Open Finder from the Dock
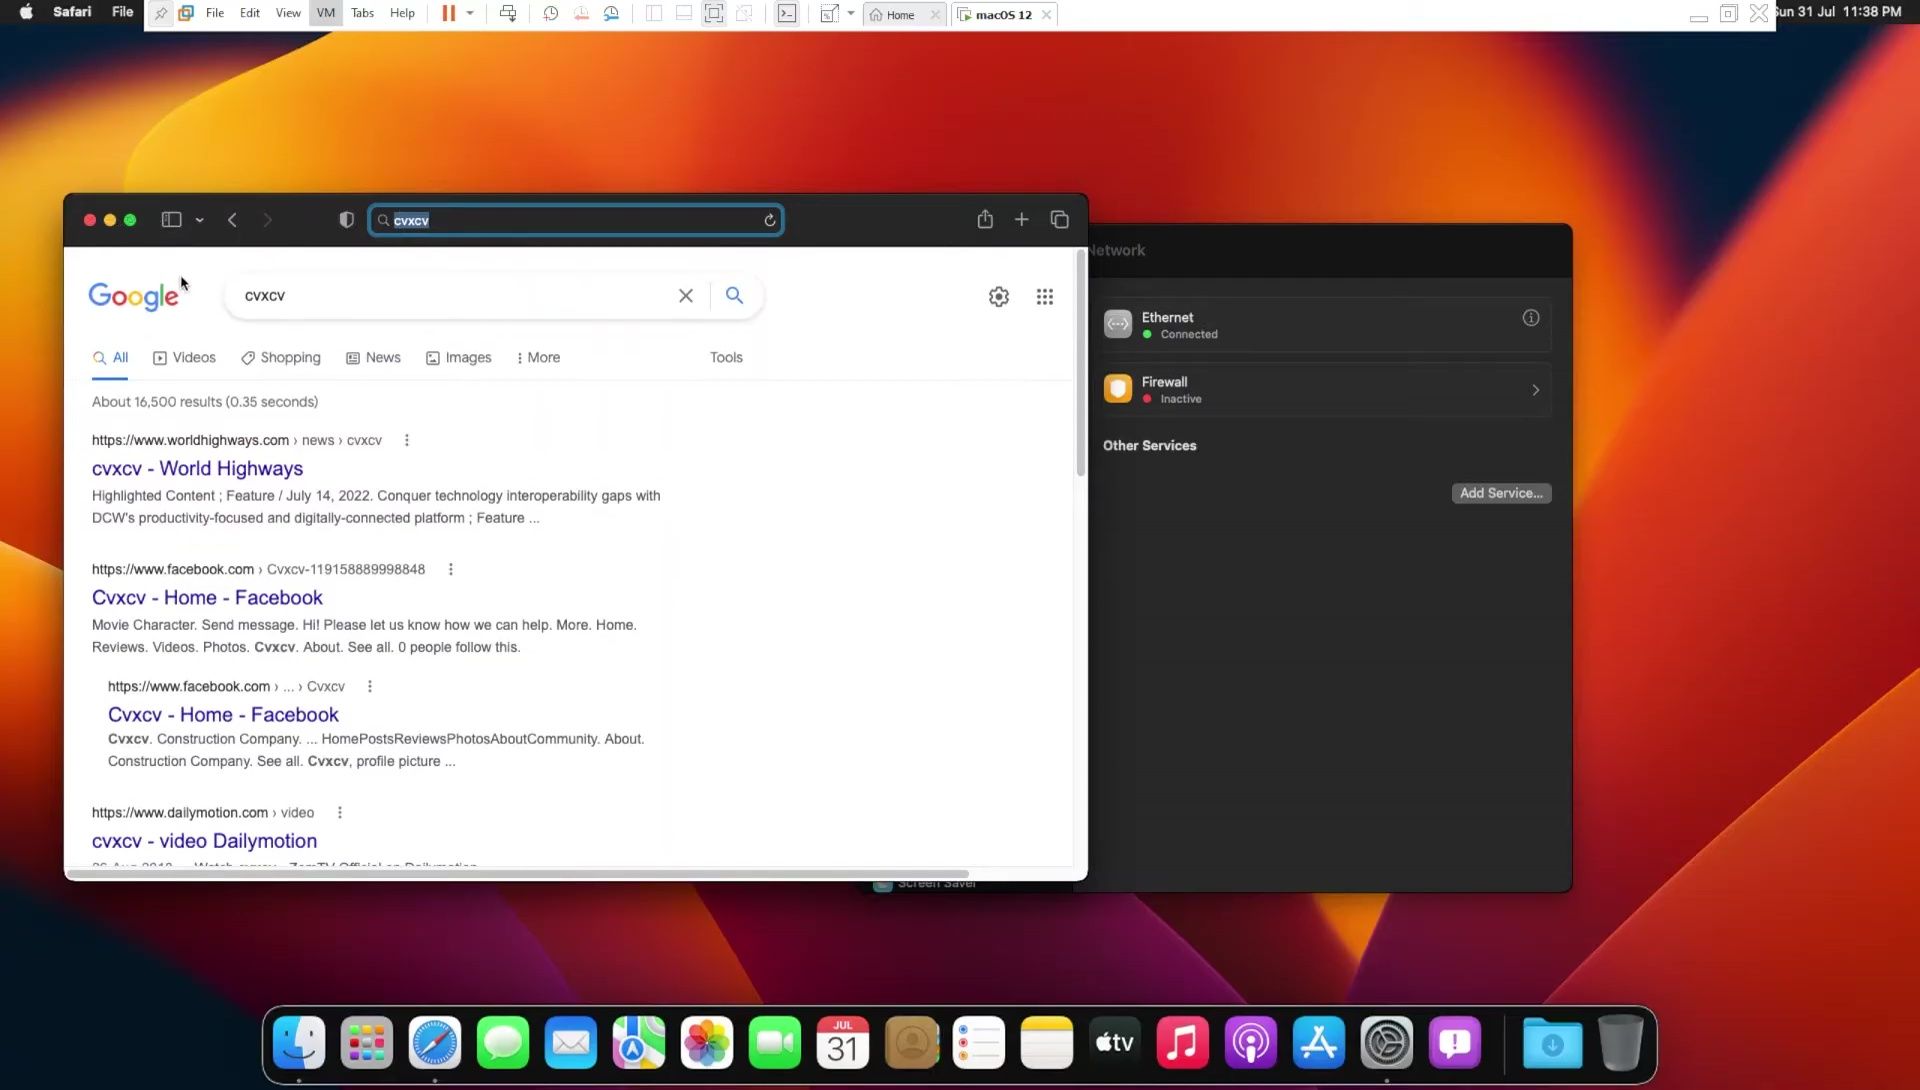Screen dimensions: 1920x1090 pos(299,1044)
